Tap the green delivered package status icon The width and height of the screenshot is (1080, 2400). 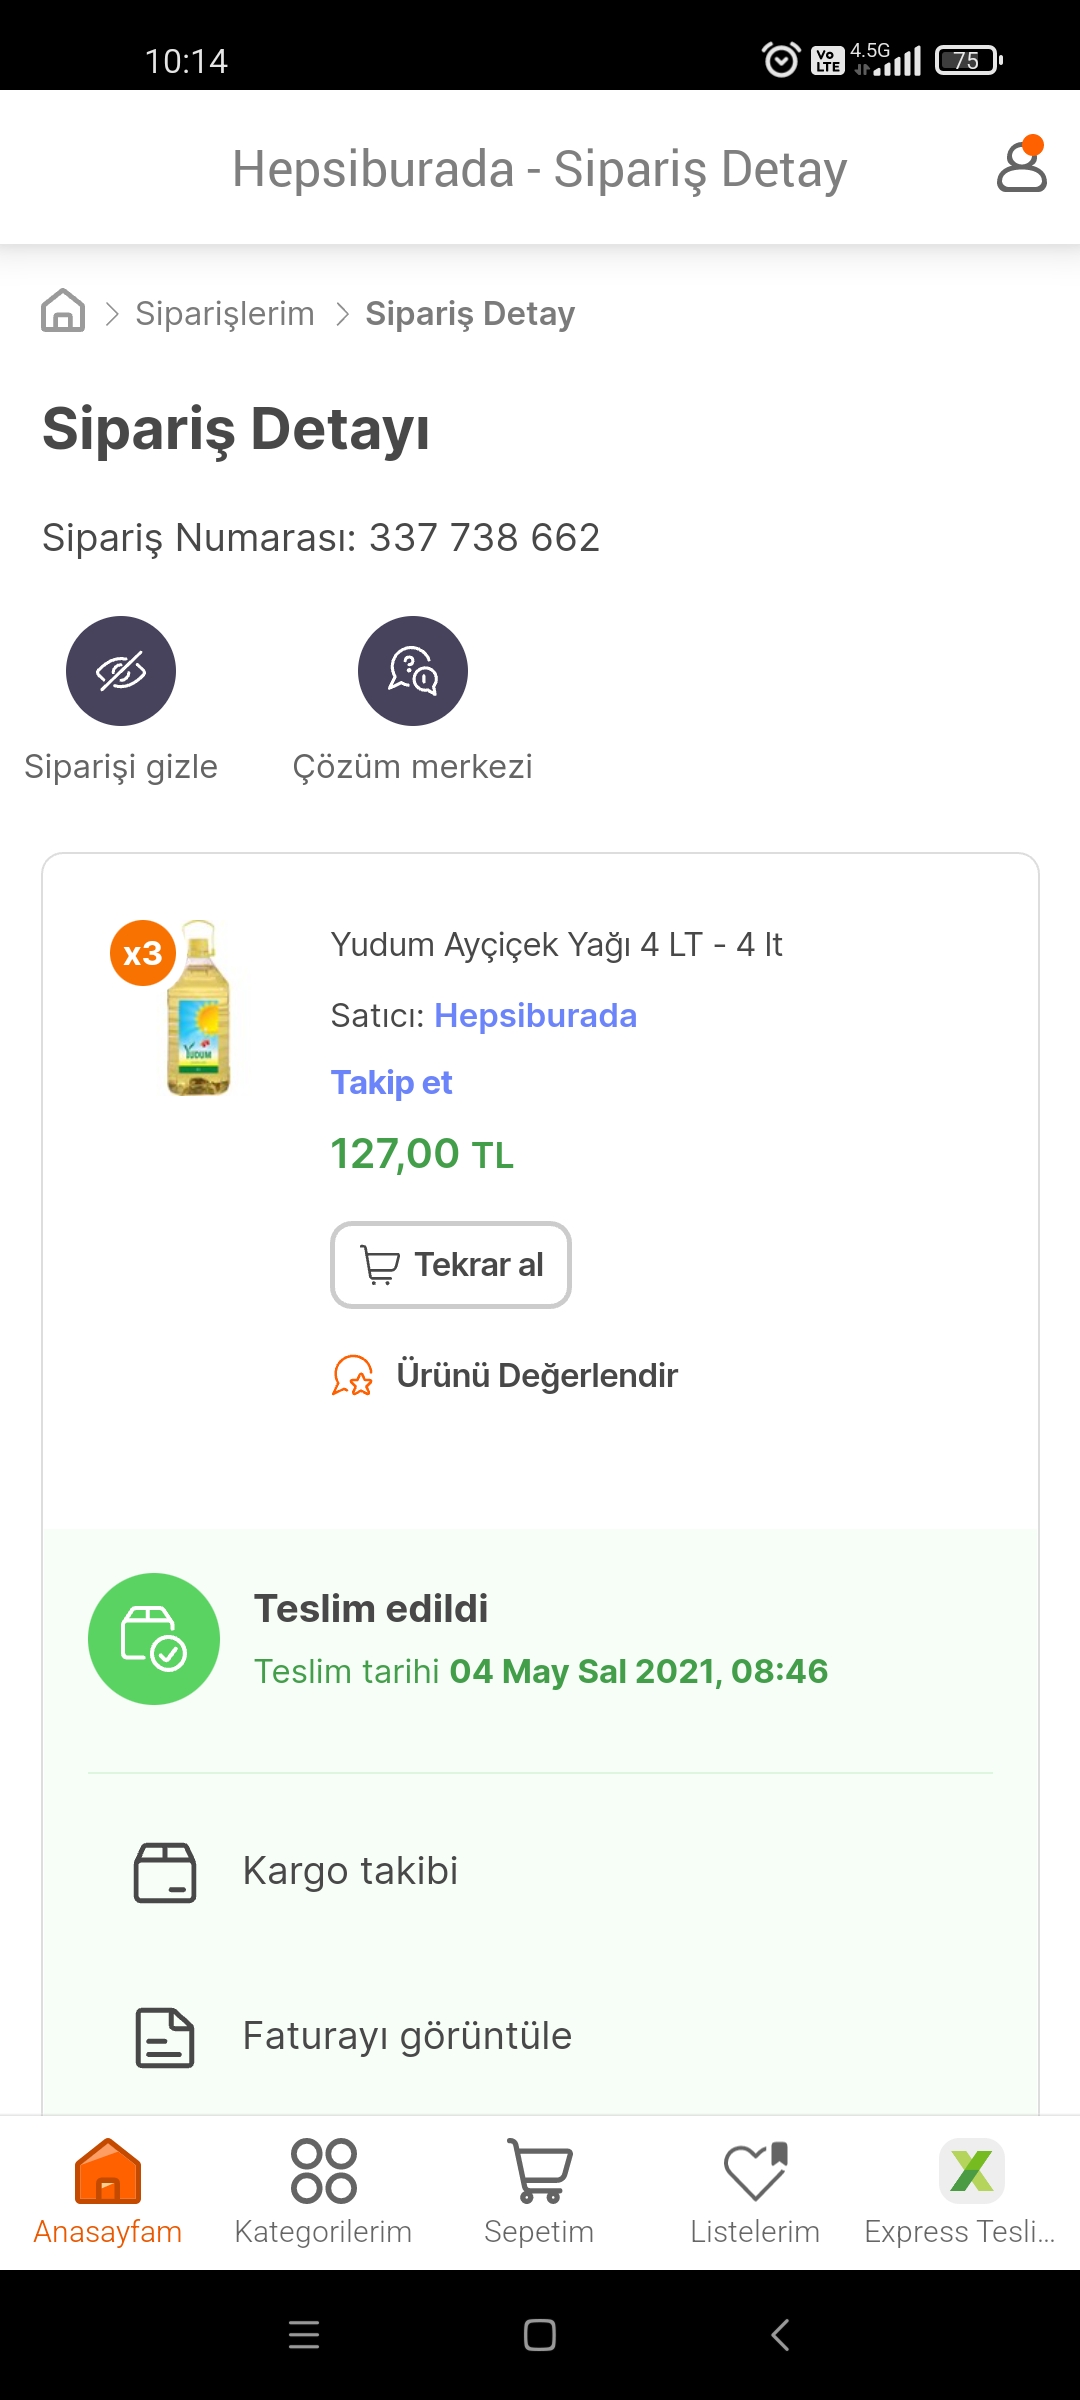click(x=154, y=1639)
